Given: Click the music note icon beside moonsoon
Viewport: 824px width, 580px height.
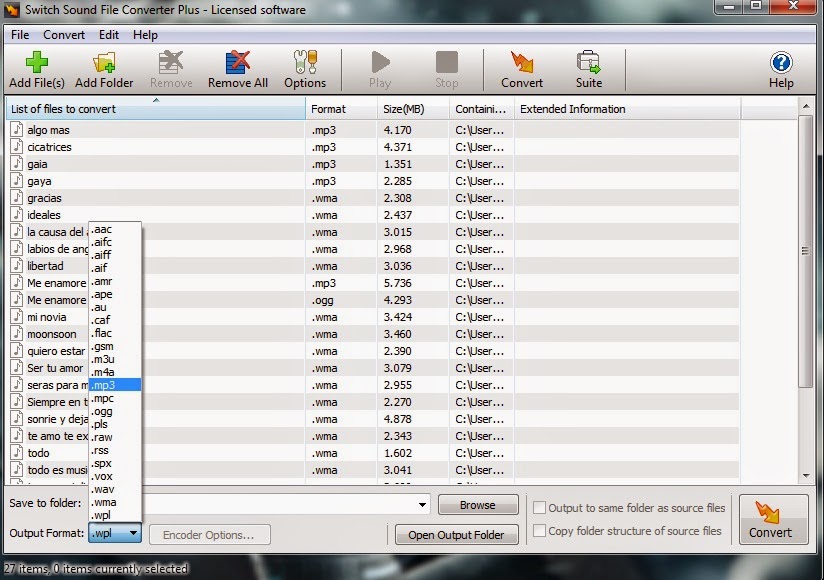Looking at the screenshot, I should (x=17, y=333).
